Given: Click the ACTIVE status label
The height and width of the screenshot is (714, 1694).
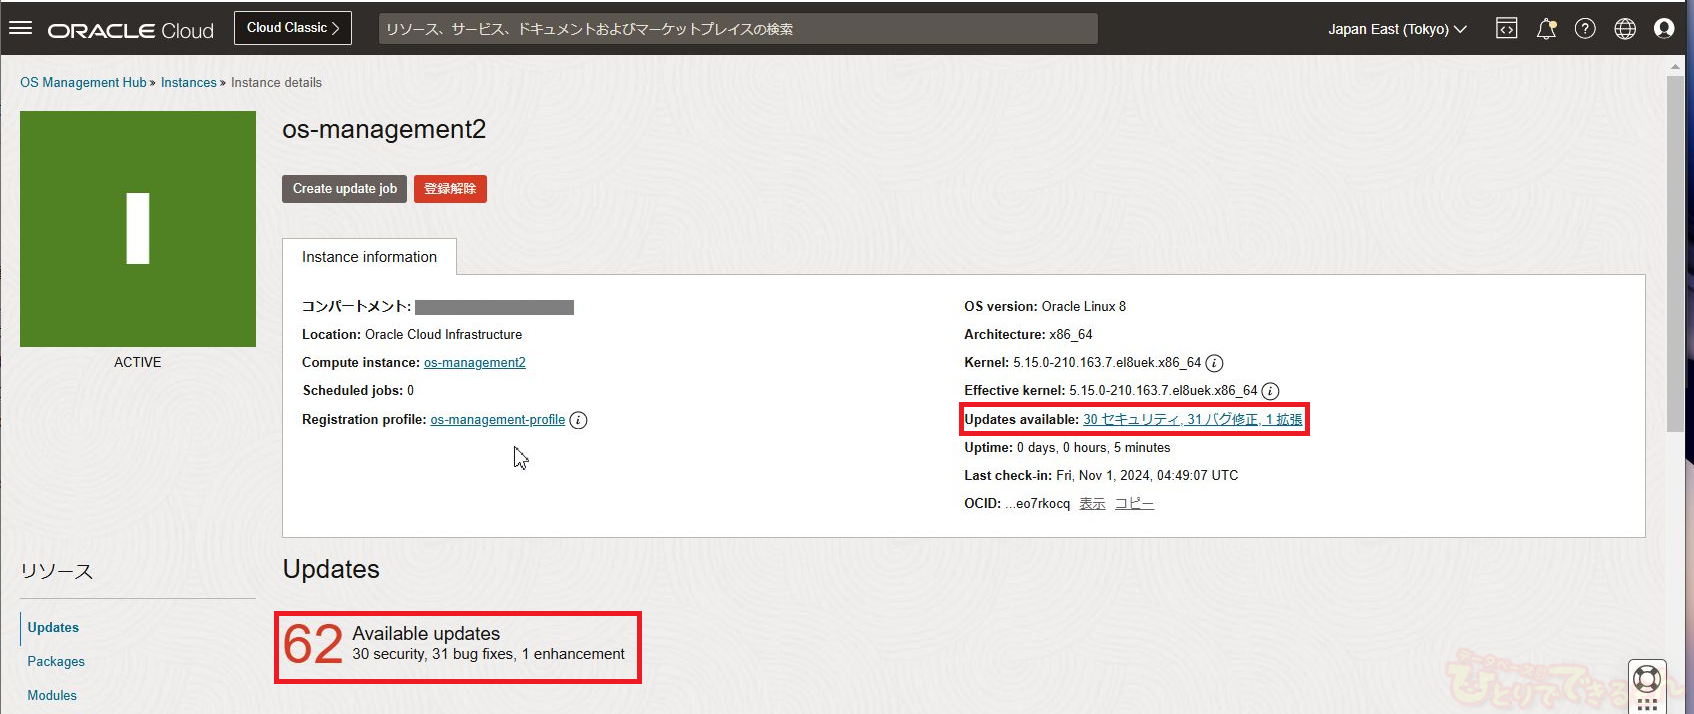Looking at the screenshot, I should [138, 362].
